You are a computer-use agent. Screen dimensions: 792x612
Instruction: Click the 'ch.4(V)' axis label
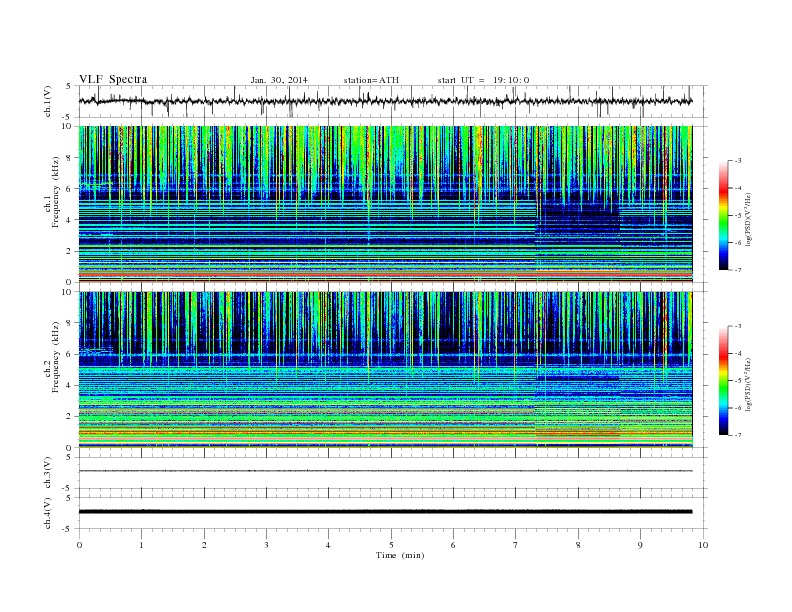48,513
